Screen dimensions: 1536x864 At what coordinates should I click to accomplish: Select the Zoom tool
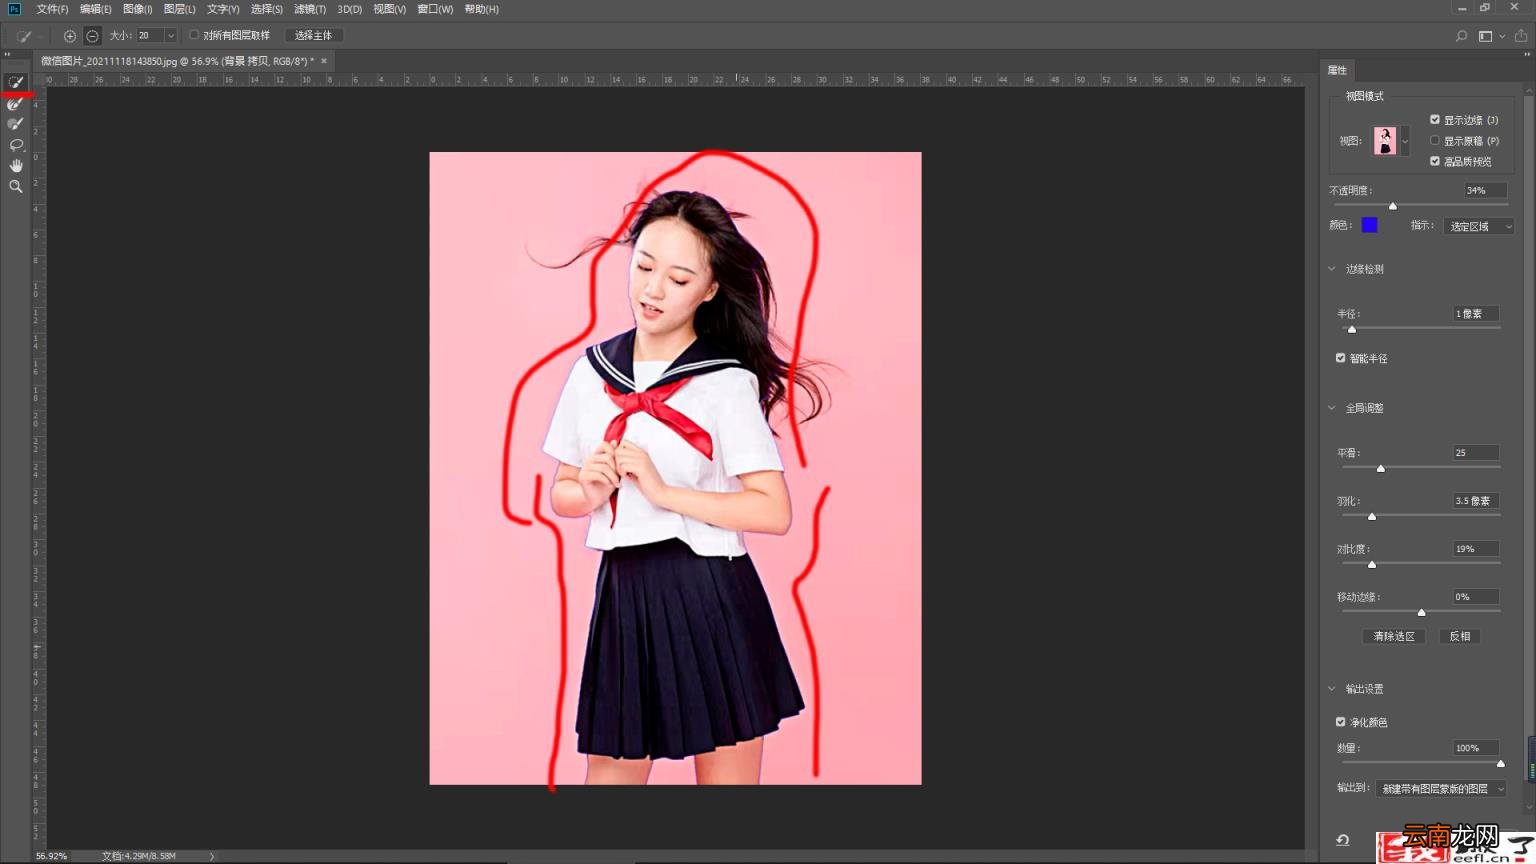(x=15, y=187)
